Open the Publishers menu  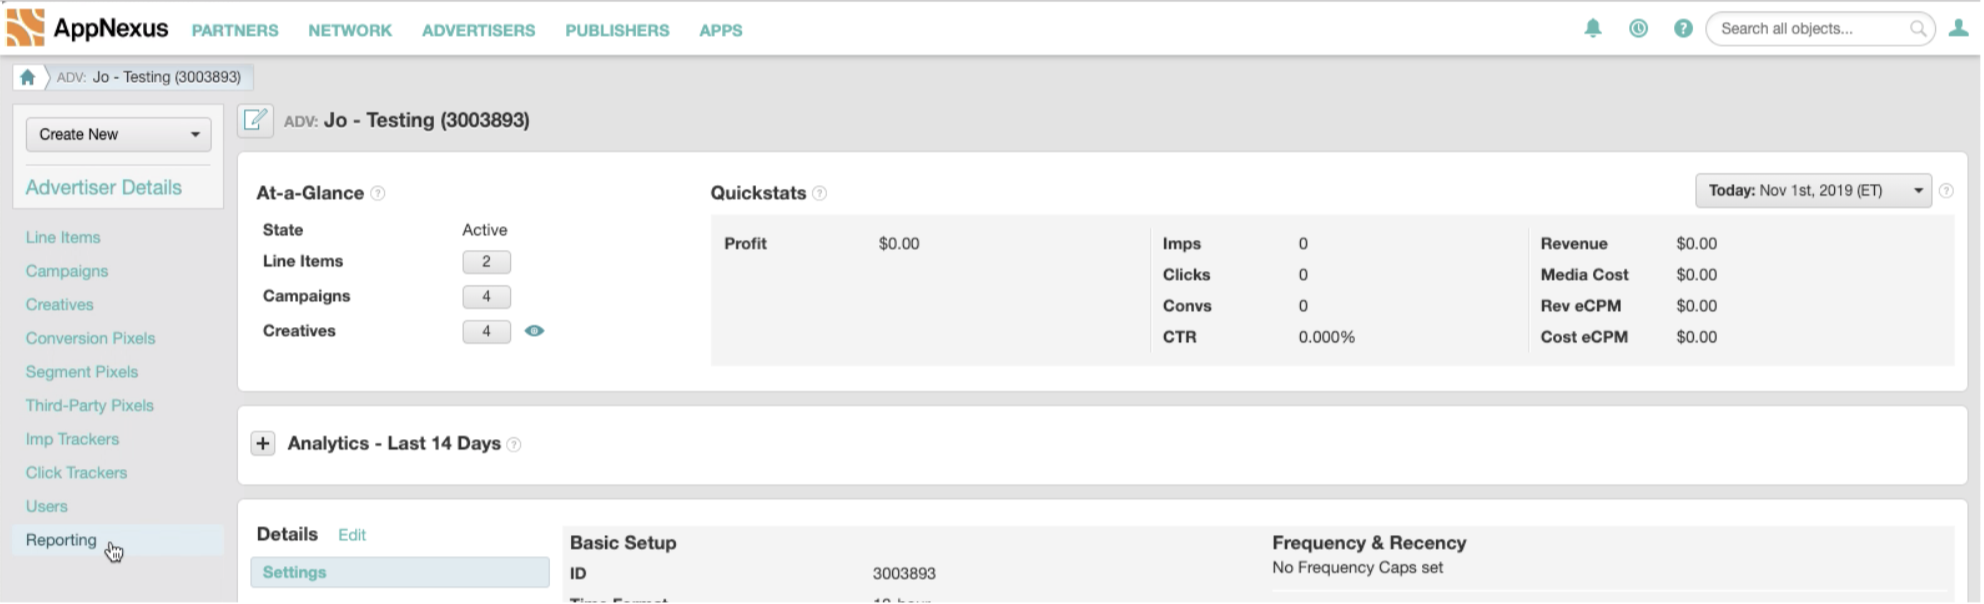point(617,31)
